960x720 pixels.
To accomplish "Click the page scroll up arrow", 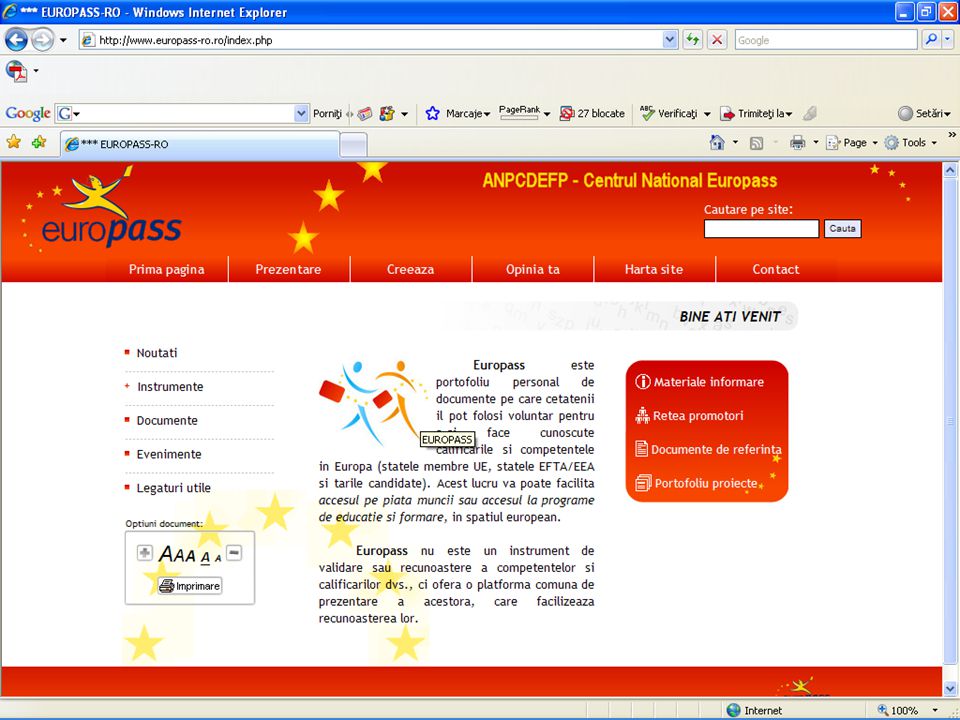I will point(950,170).
